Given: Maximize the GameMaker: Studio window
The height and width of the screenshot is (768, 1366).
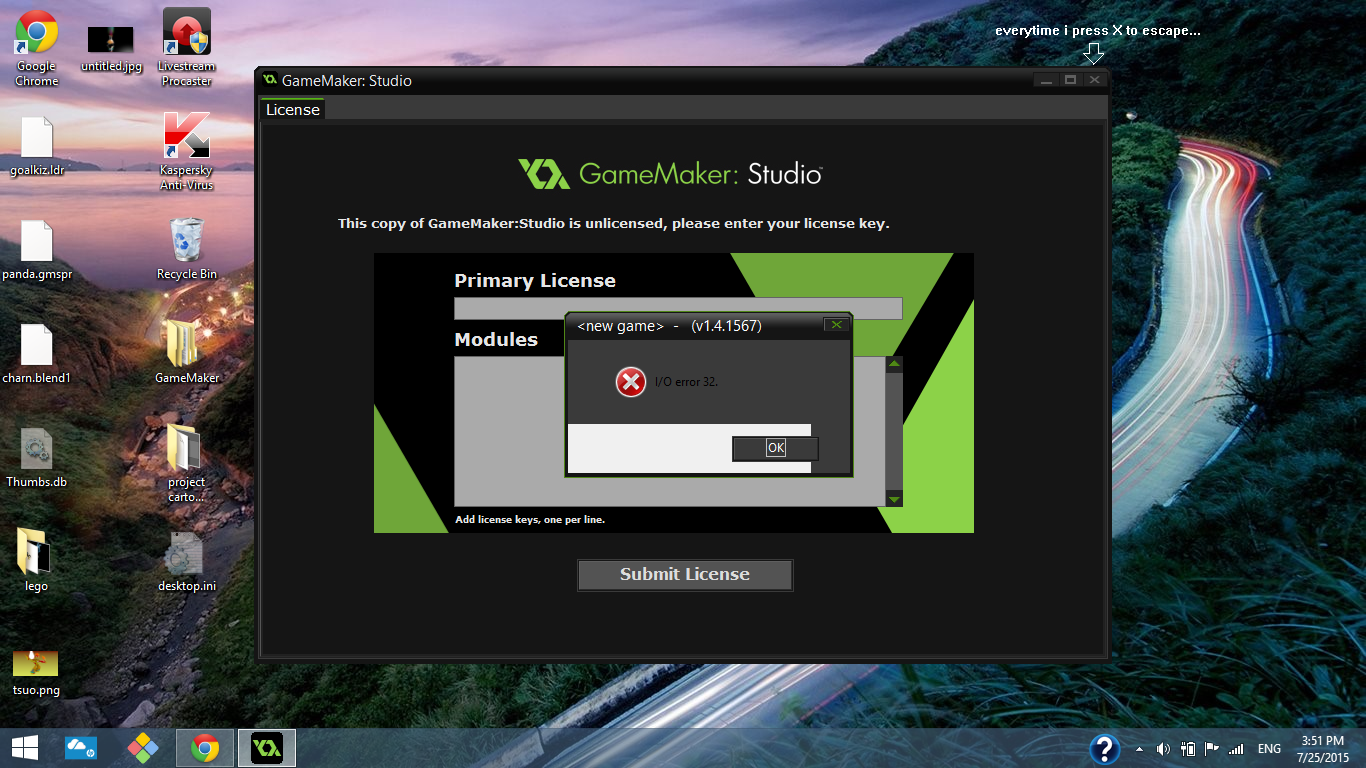Looking at the screenshot, I should (x=1070, y=80).
